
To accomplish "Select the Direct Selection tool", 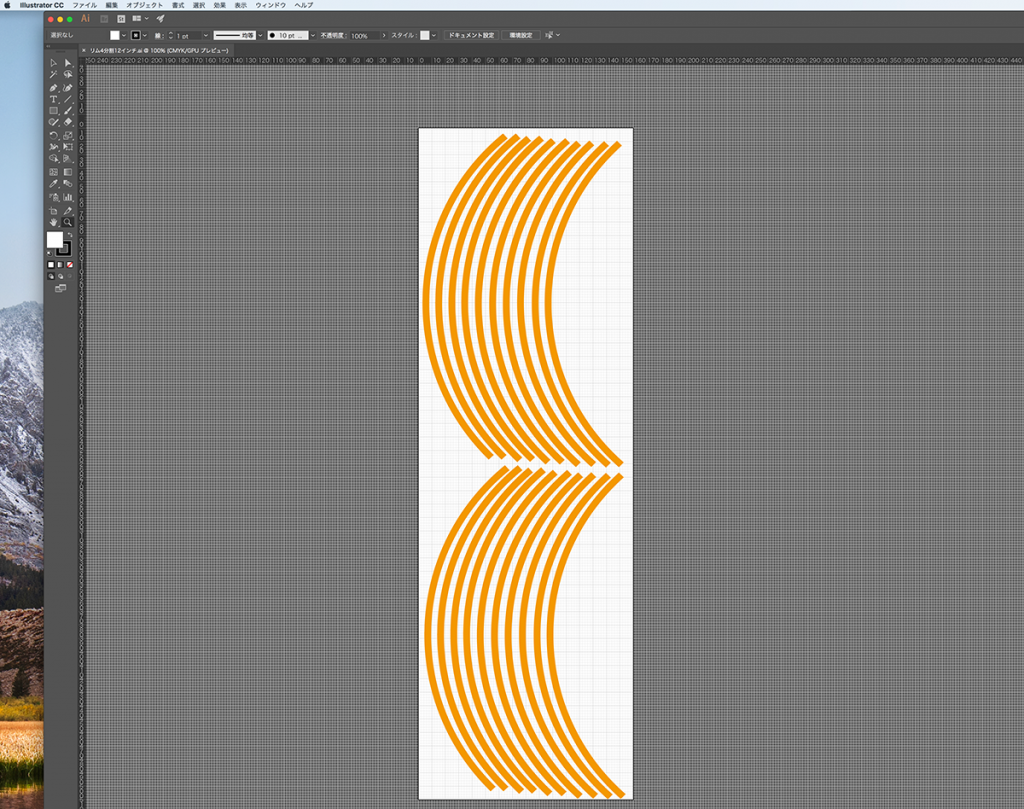I will 68,63.
